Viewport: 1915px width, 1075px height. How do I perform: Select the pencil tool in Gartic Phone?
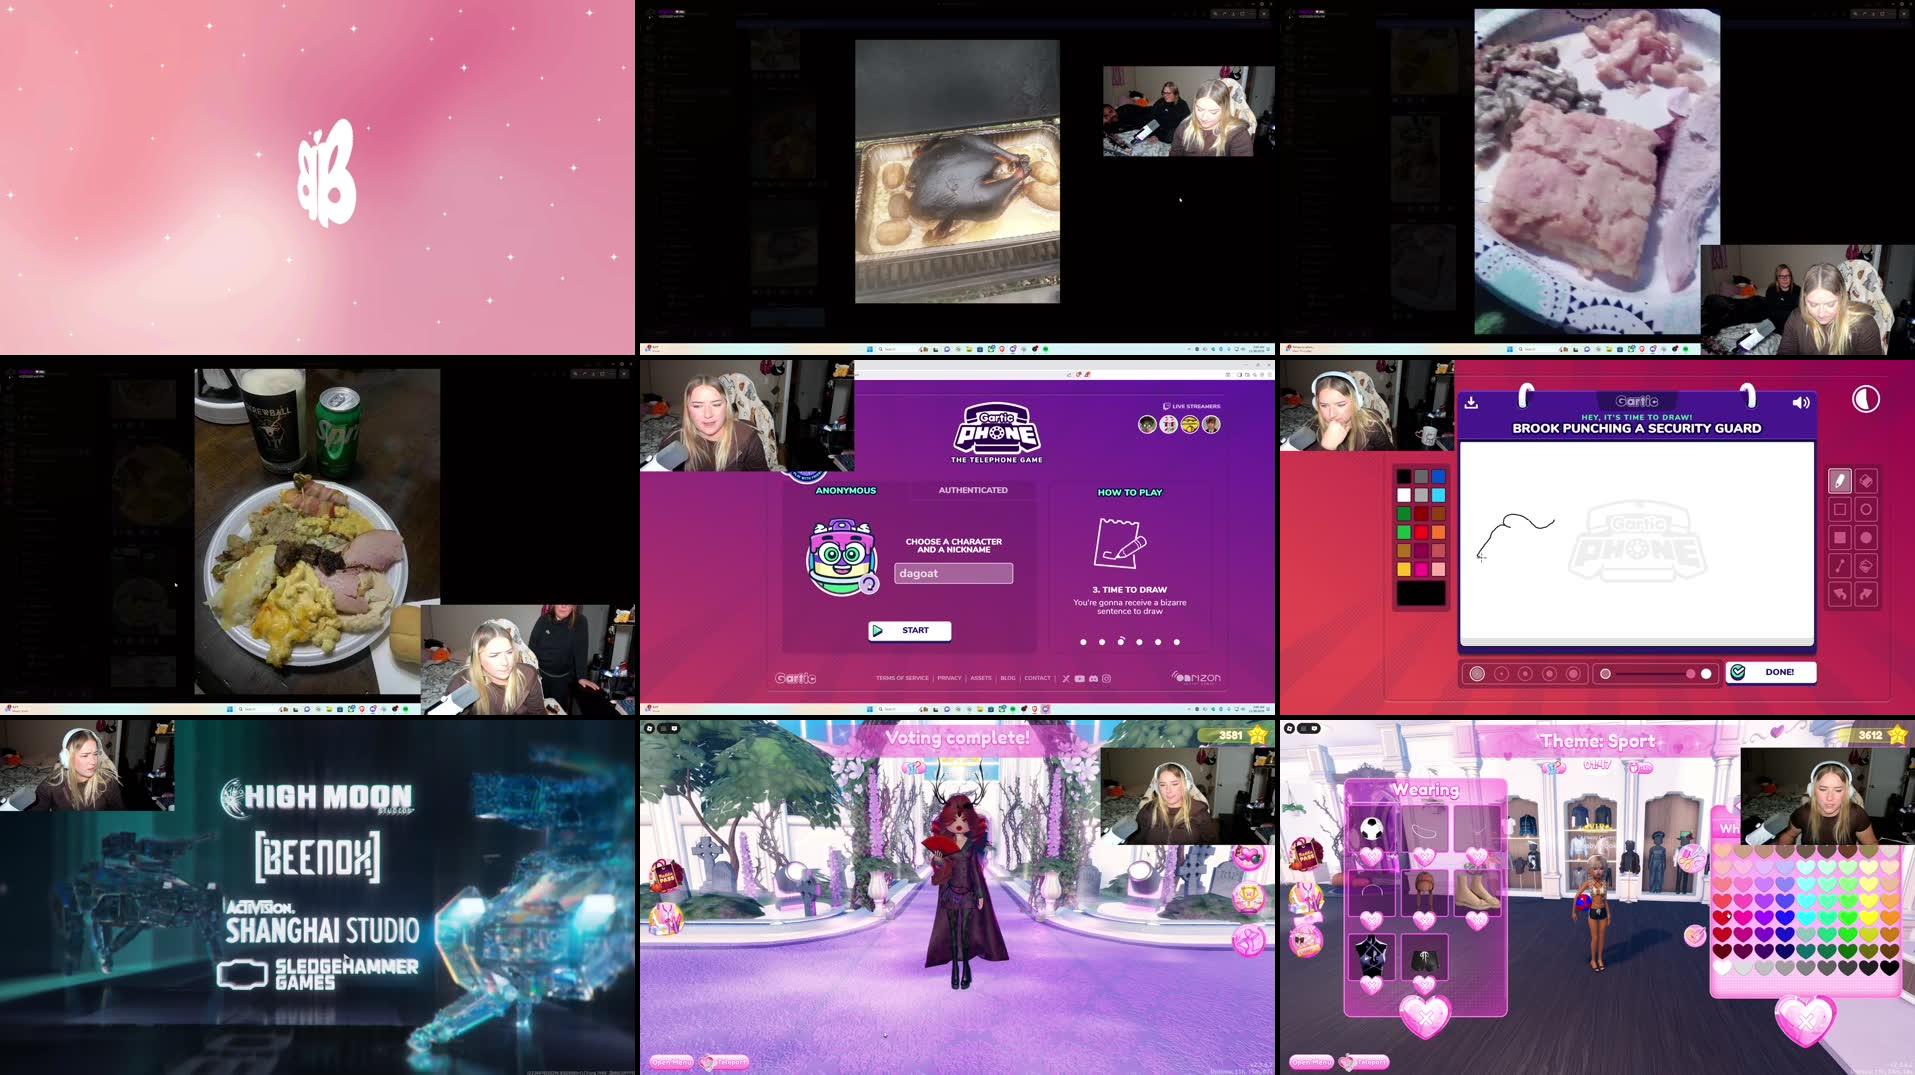coord(1840,480)
